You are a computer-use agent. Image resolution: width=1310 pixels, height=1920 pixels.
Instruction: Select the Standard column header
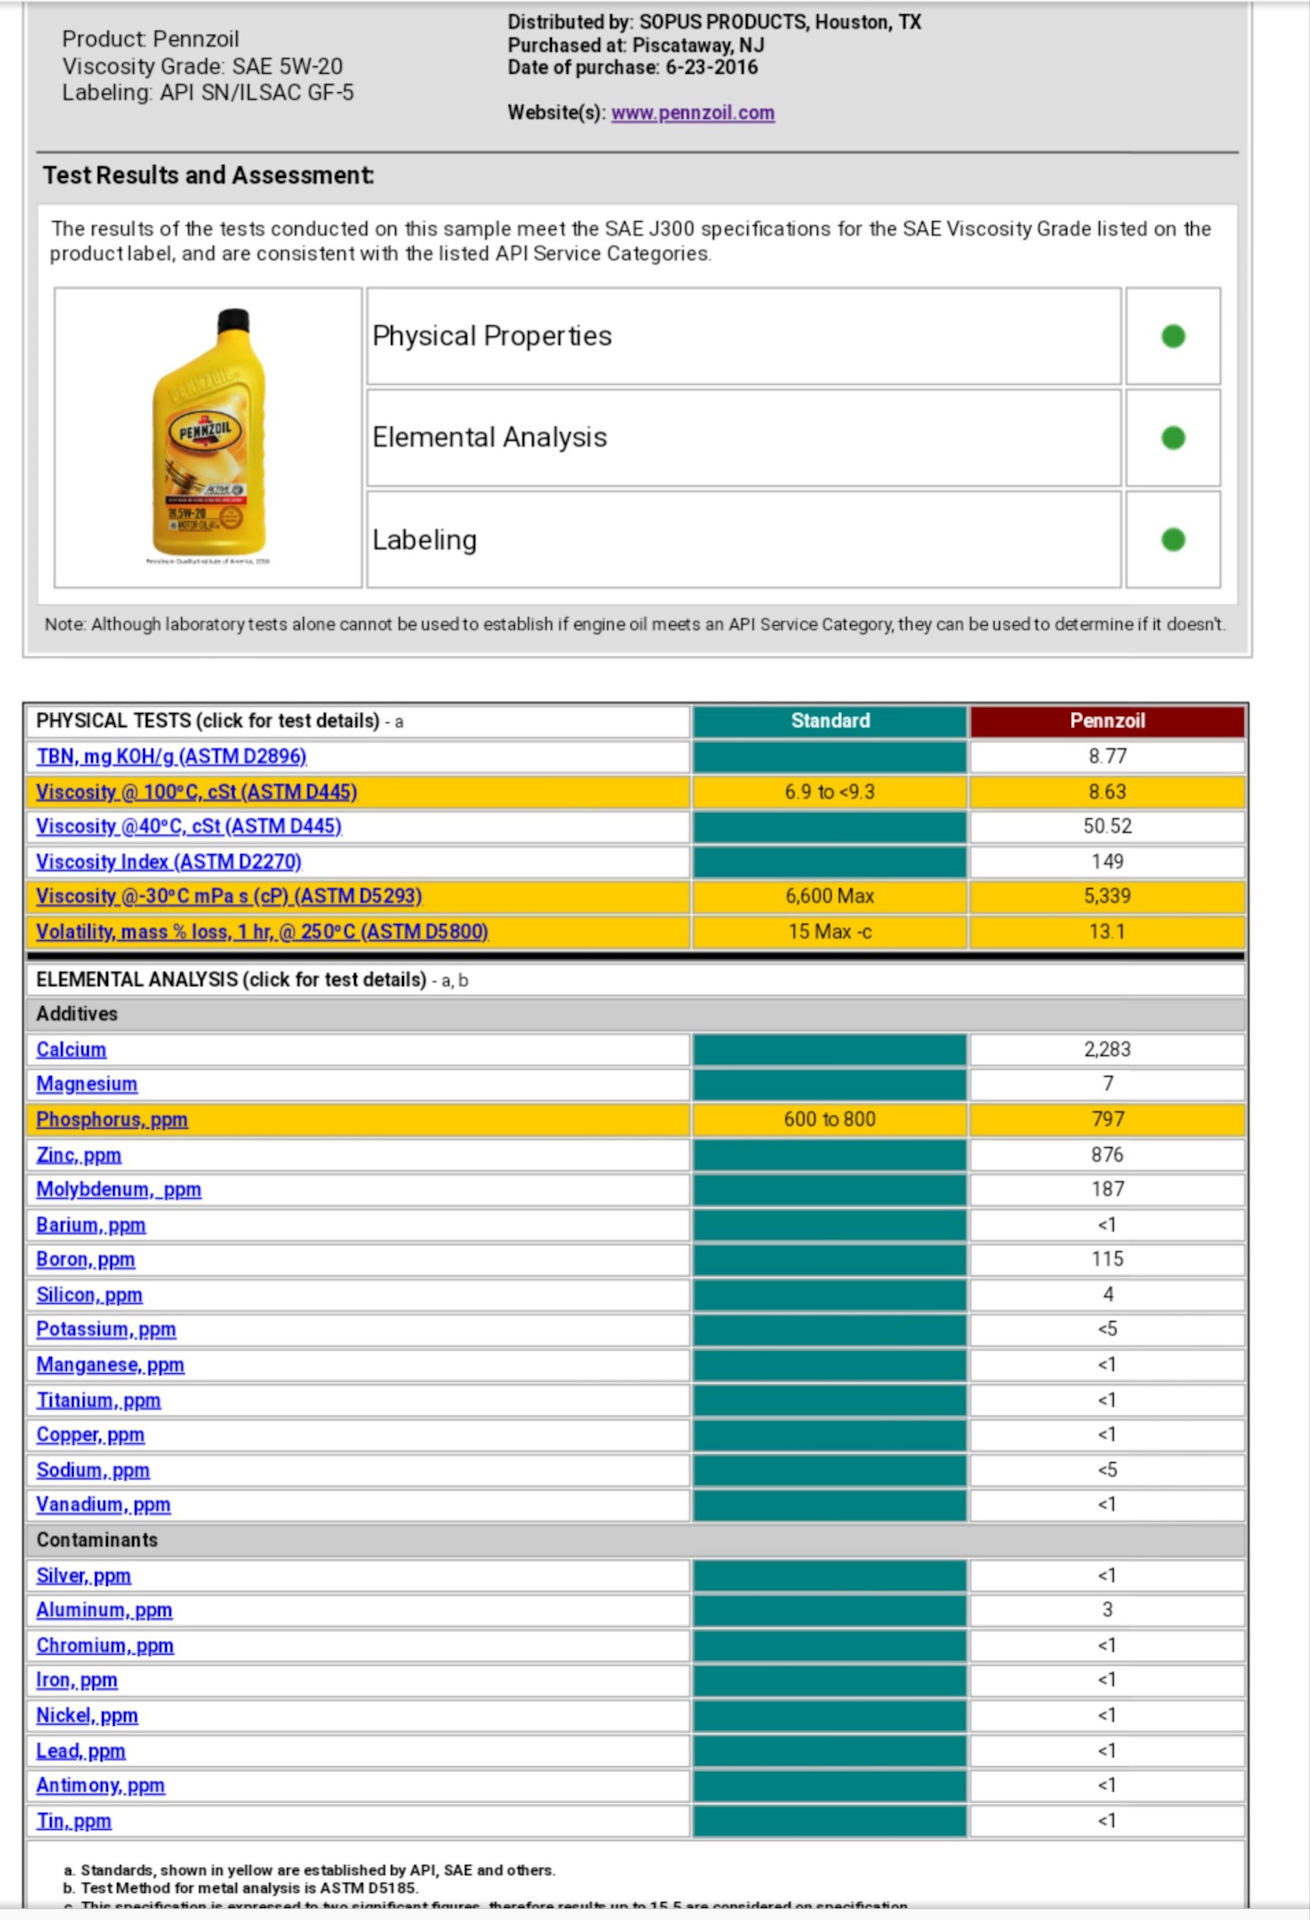830,721
